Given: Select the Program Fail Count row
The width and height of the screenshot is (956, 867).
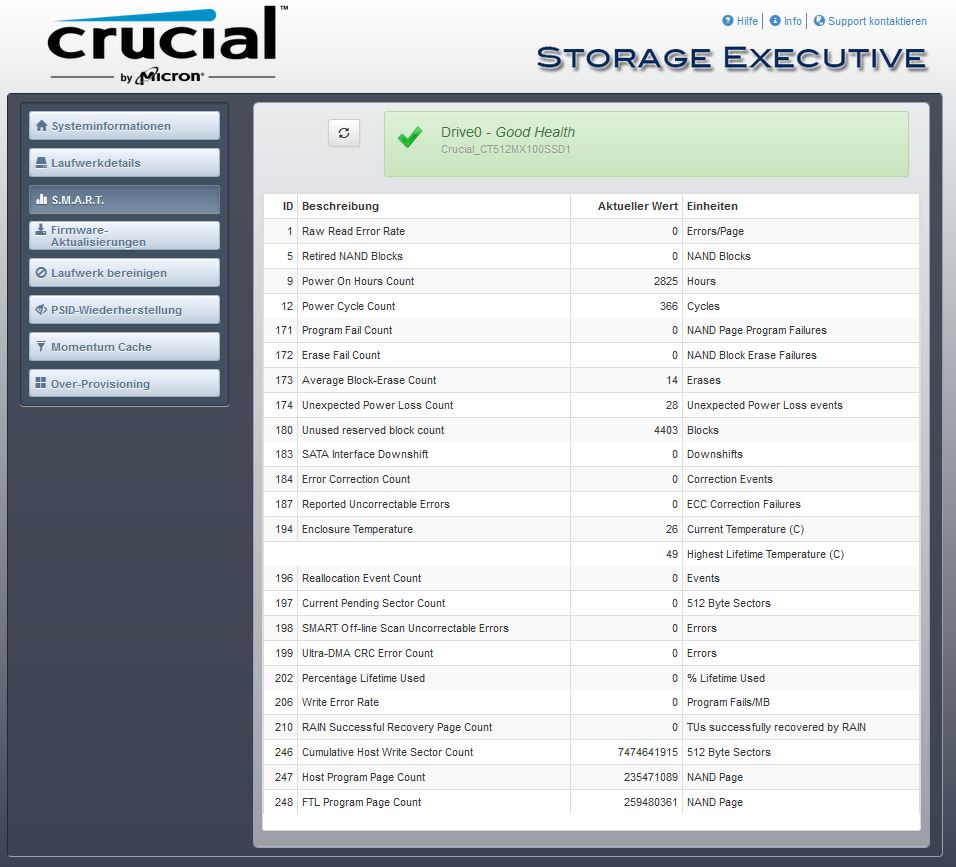Looking at the screenshot, I should pos(591,330).
